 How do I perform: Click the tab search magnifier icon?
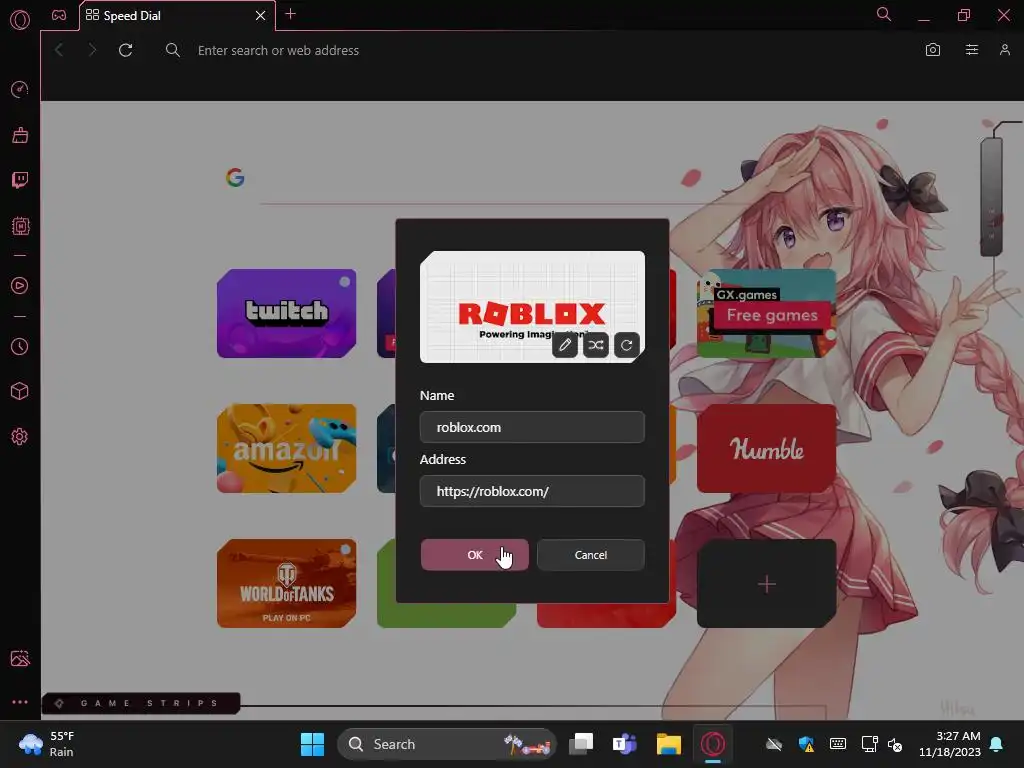[x=884, y=14]
